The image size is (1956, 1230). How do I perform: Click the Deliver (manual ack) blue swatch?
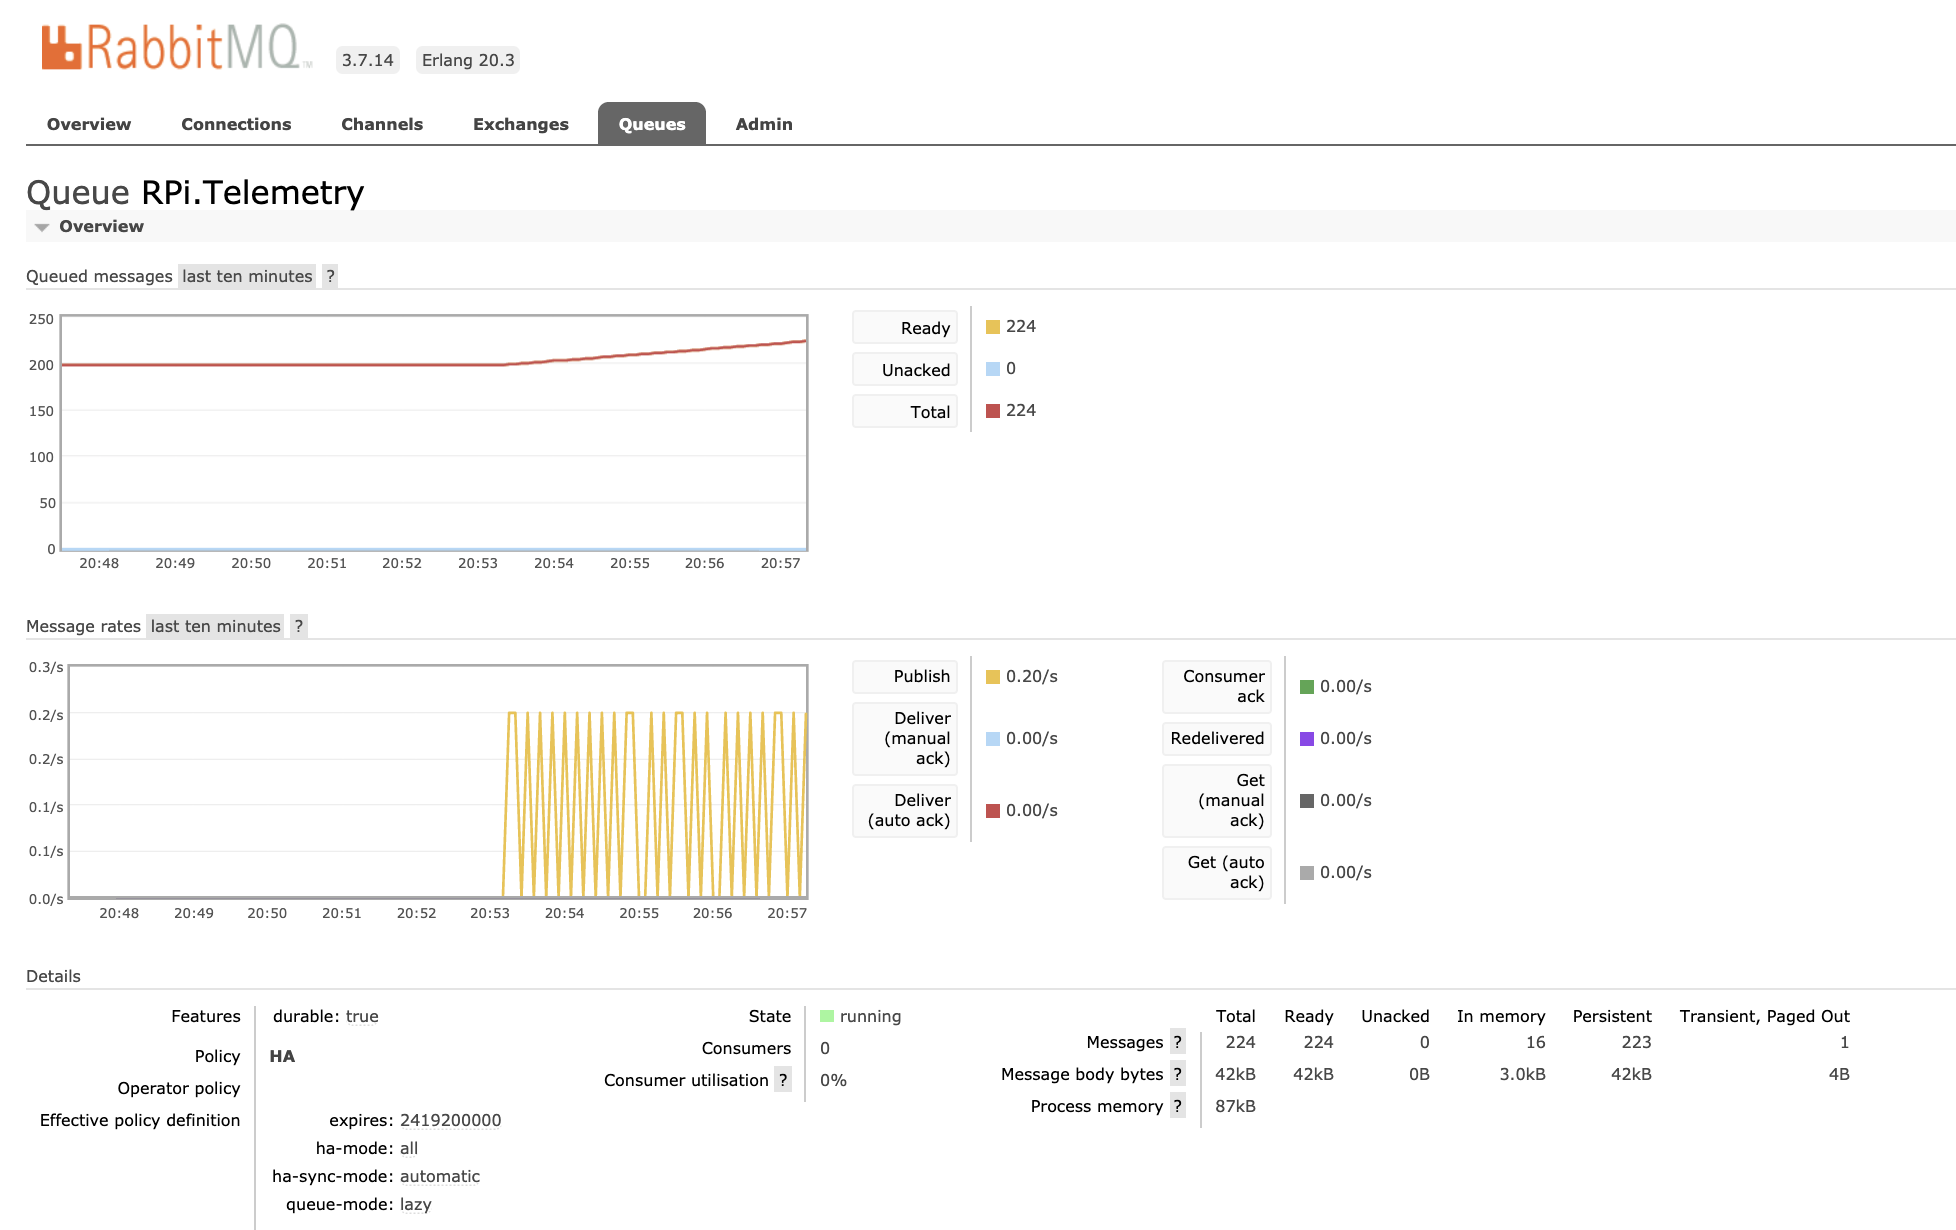[993, 739]
